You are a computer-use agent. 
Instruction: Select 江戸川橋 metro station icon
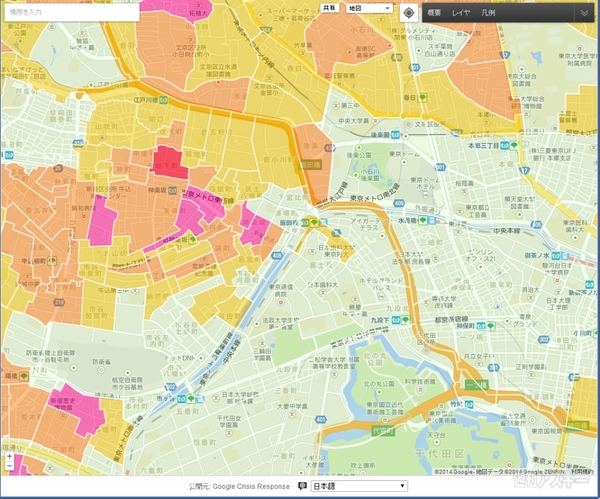(163, 100)
